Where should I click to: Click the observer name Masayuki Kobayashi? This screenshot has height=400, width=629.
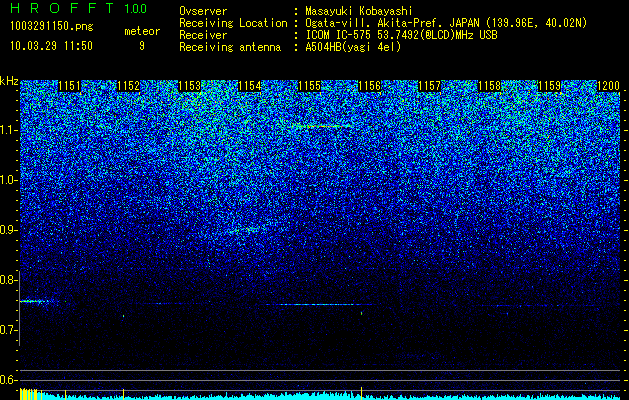click(359, 11)
